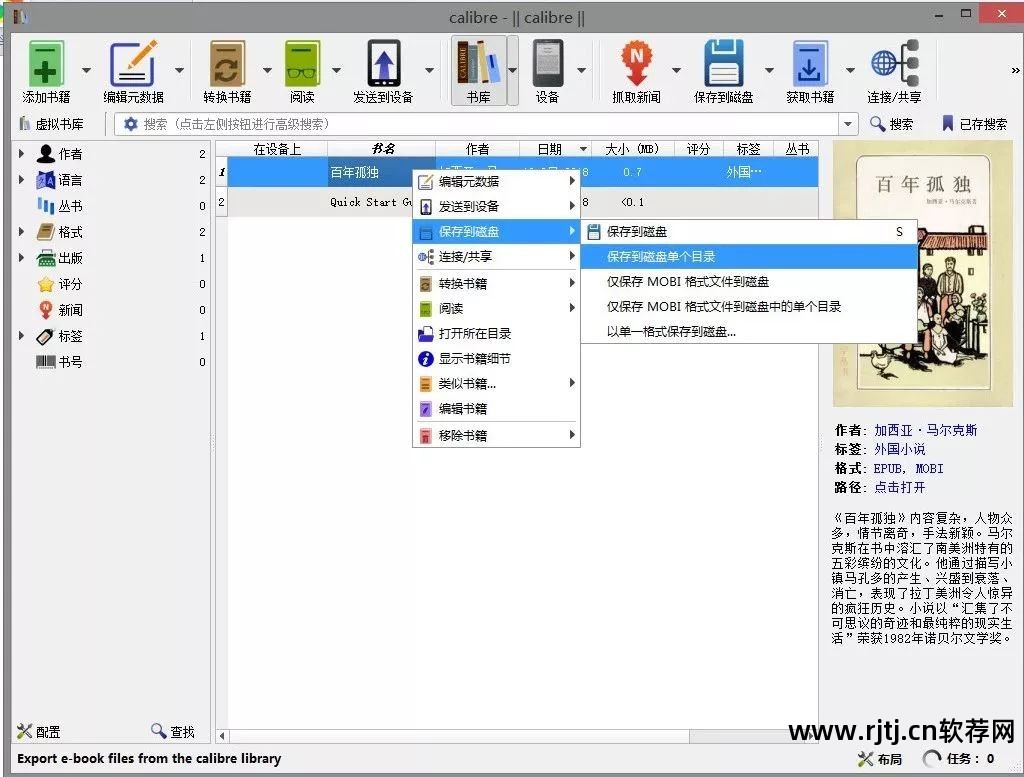Click the 添加书籍 (Add books) icon
Image resolution: width=1024 pixels, height=777 pixels.
[x=46, y=65]
